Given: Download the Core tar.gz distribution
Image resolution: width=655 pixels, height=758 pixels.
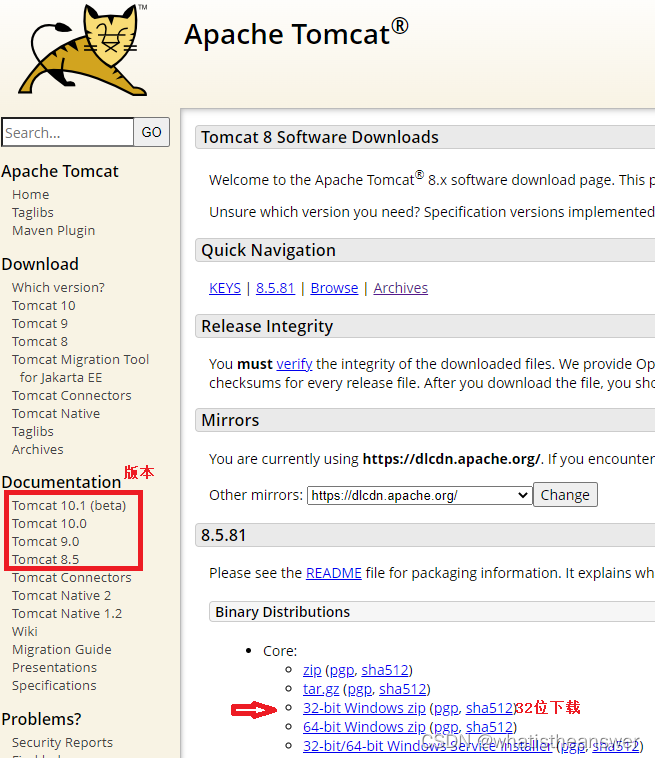Looking at the screenshot, I should [x=321, y=689].
